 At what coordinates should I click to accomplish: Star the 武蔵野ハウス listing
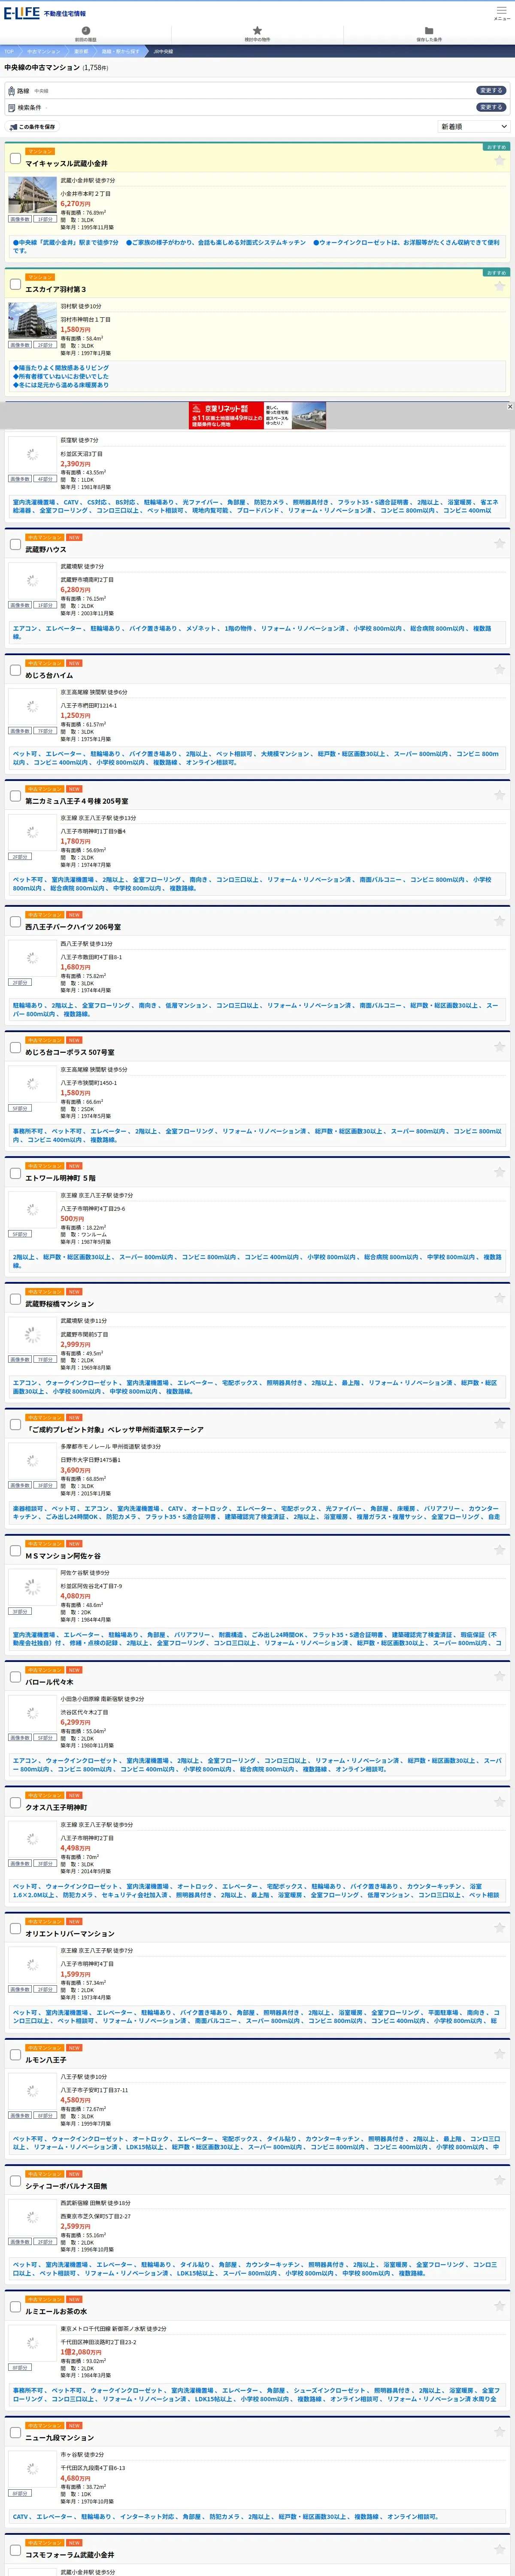tap(499, 543)
